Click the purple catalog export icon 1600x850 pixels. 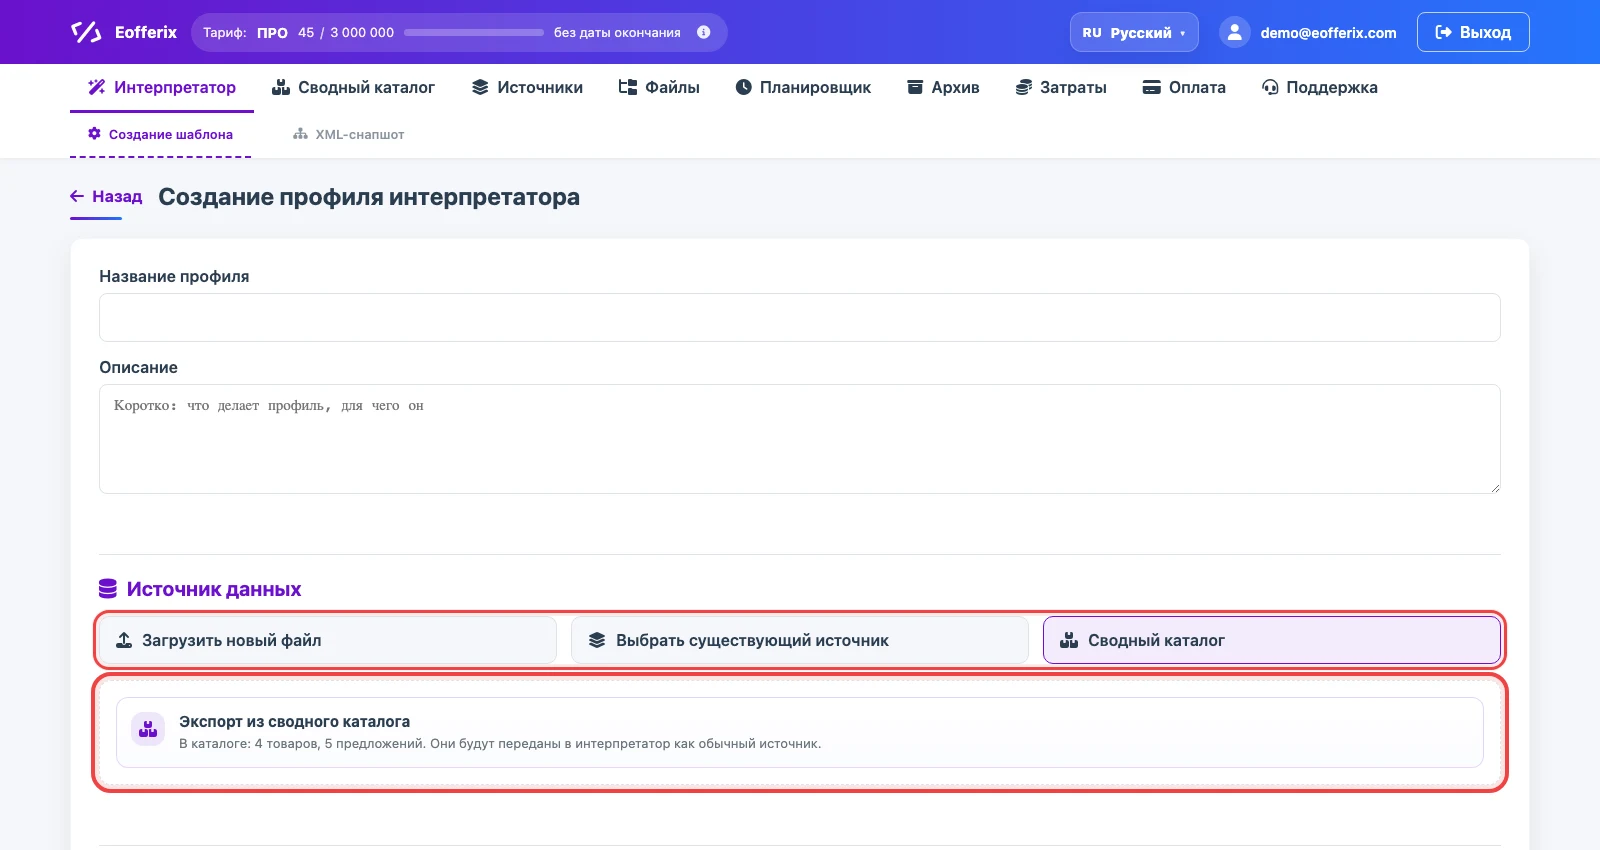coord(148,729)
